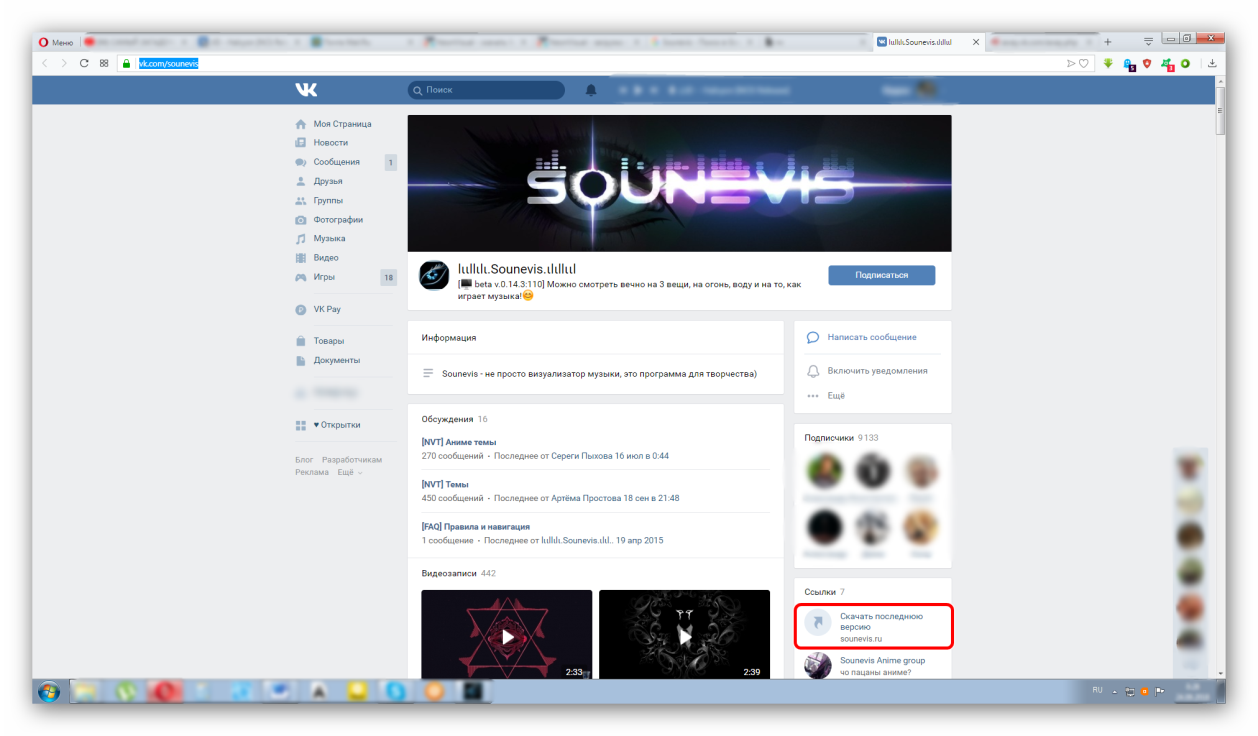Click the Открытки grid icon
The width and height of the screenshot is (1258, 736).
[301, 425]
